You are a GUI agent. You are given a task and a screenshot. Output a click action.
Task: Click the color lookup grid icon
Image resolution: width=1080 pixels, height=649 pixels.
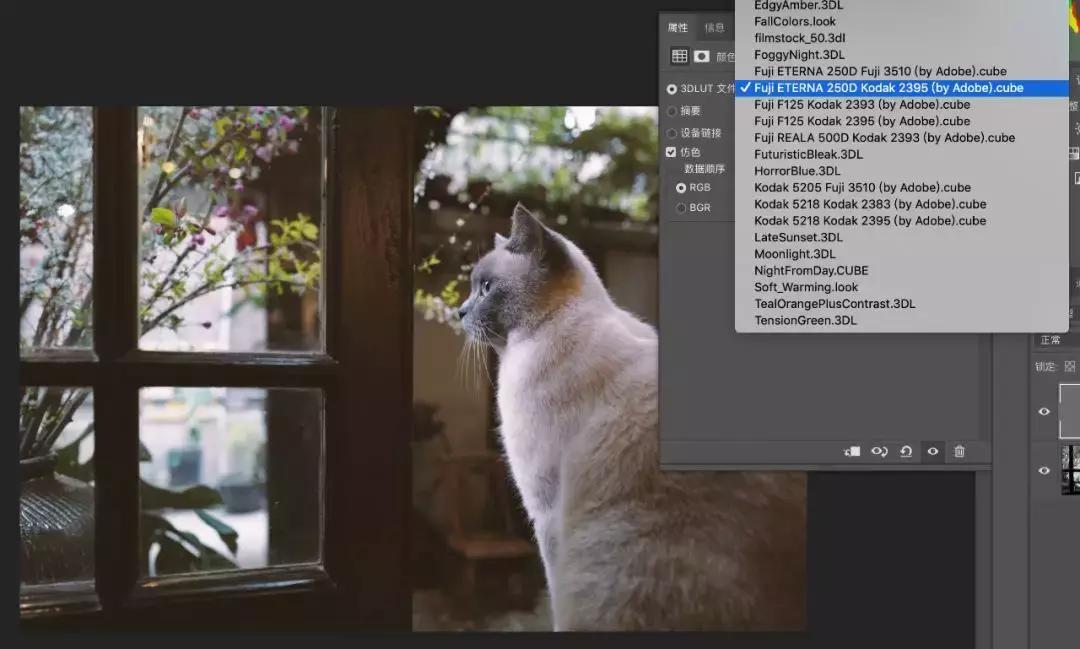(679, 56)
